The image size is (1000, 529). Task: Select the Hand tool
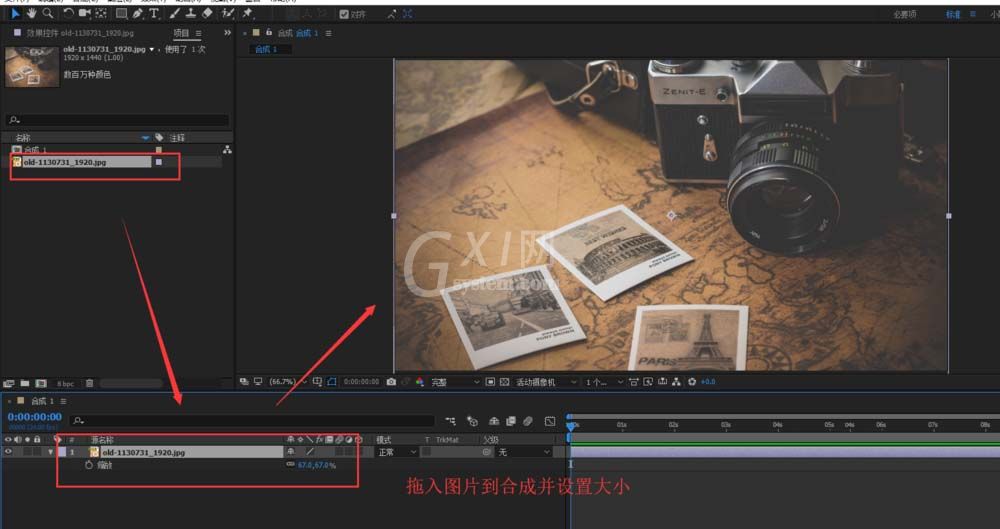(x=31, y=13)
